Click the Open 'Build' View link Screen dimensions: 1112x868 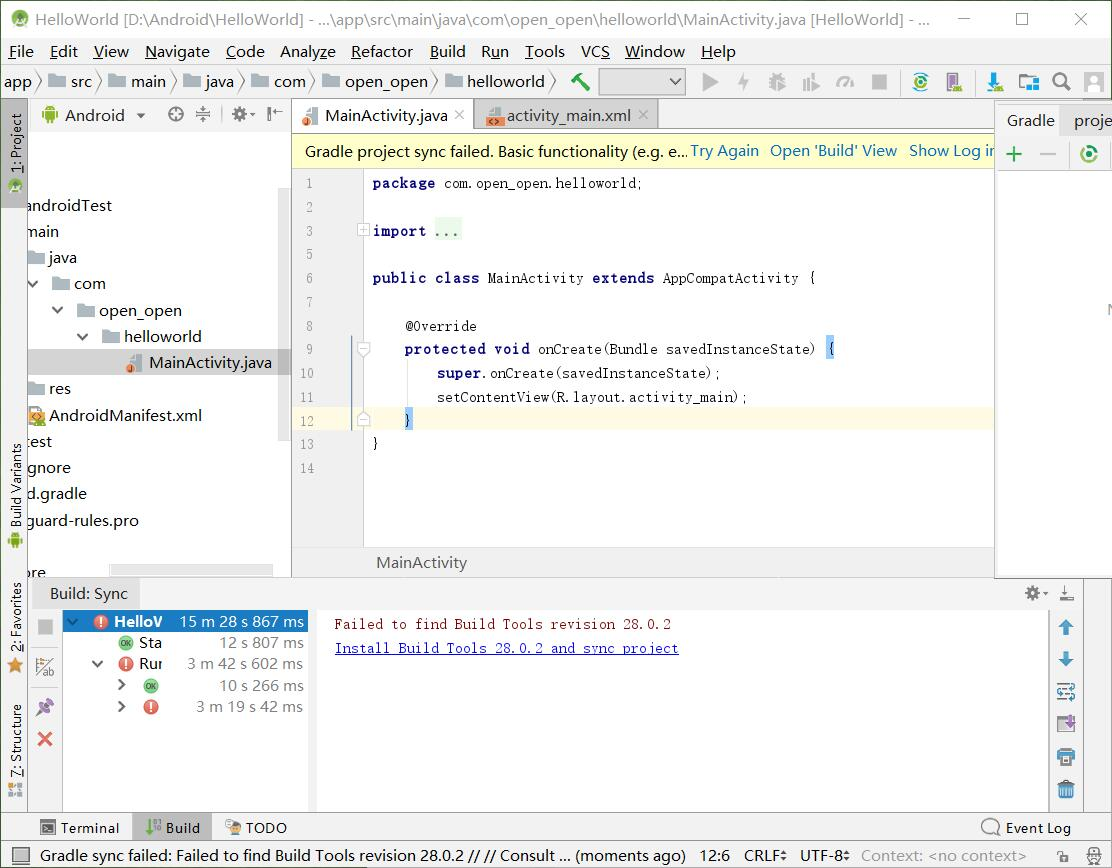tap(833, 151)
